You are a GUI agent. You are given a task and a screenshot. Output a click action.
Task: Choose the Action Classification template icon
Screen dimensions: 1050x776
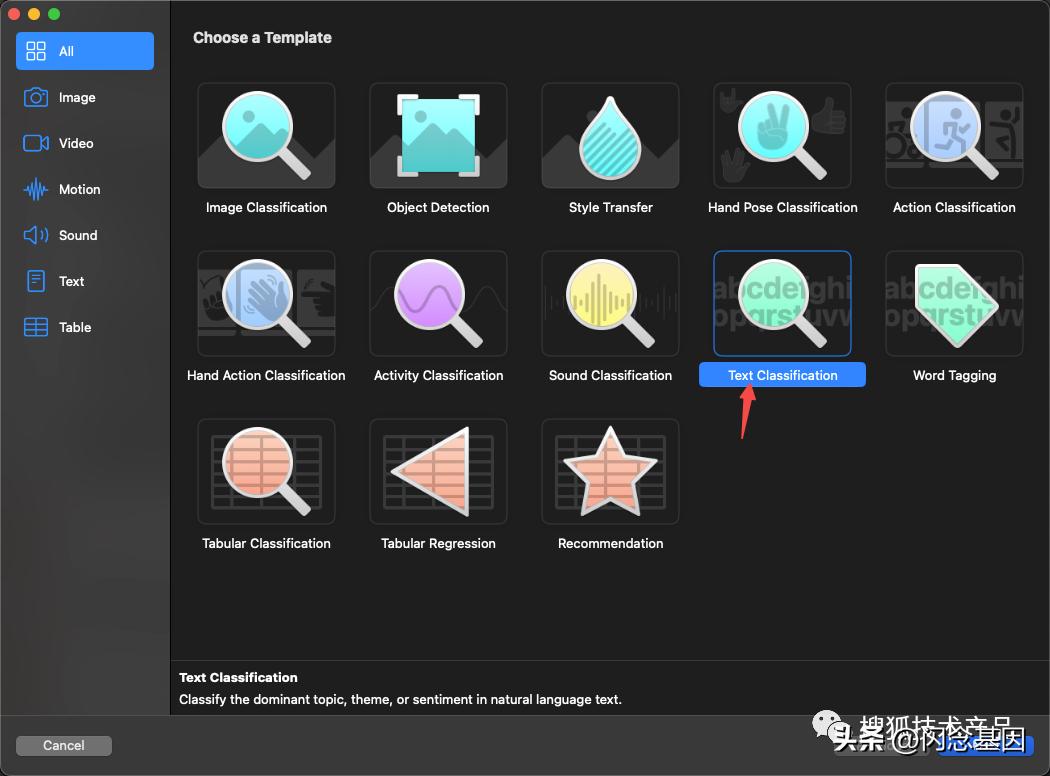[x=954, y=136]
